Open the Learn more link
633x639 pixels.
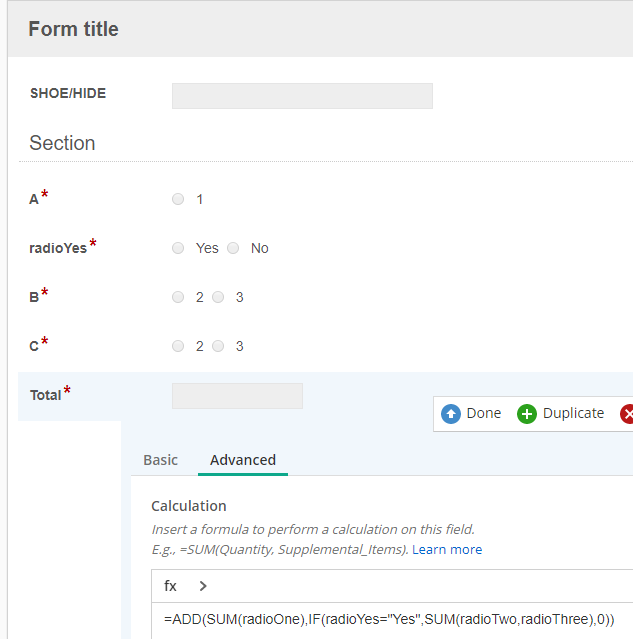(447, 549)
